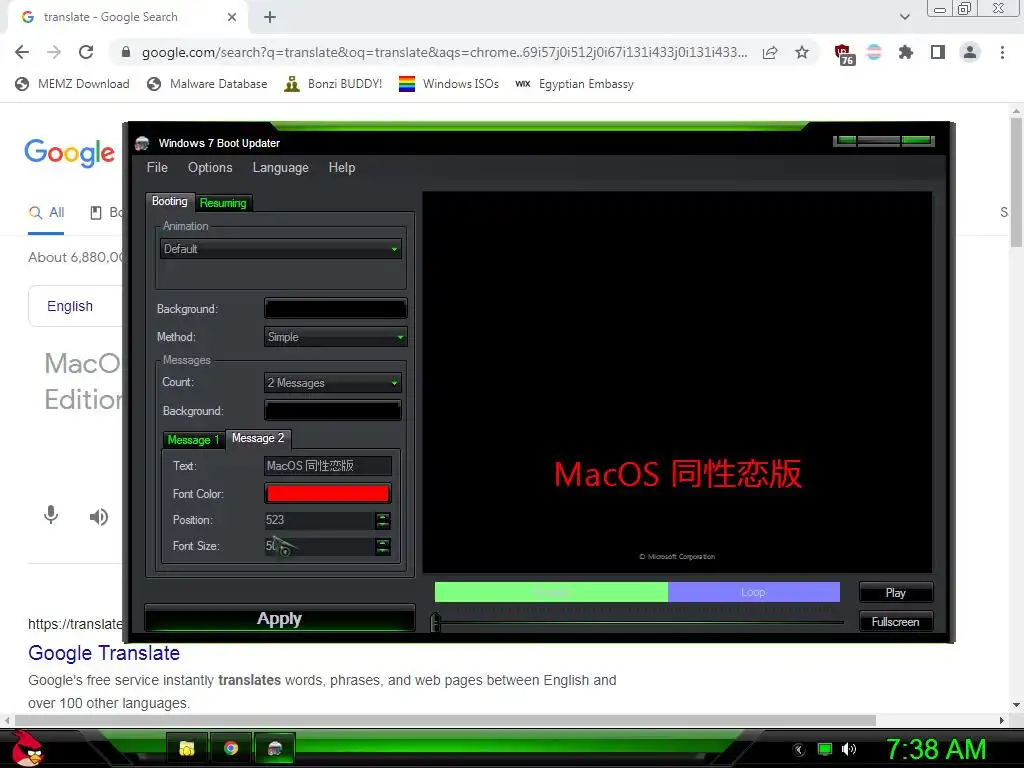Click the Google logo
Image resolution: width=1024 pixels, height=768 pixels.
[x=70, y=153]
